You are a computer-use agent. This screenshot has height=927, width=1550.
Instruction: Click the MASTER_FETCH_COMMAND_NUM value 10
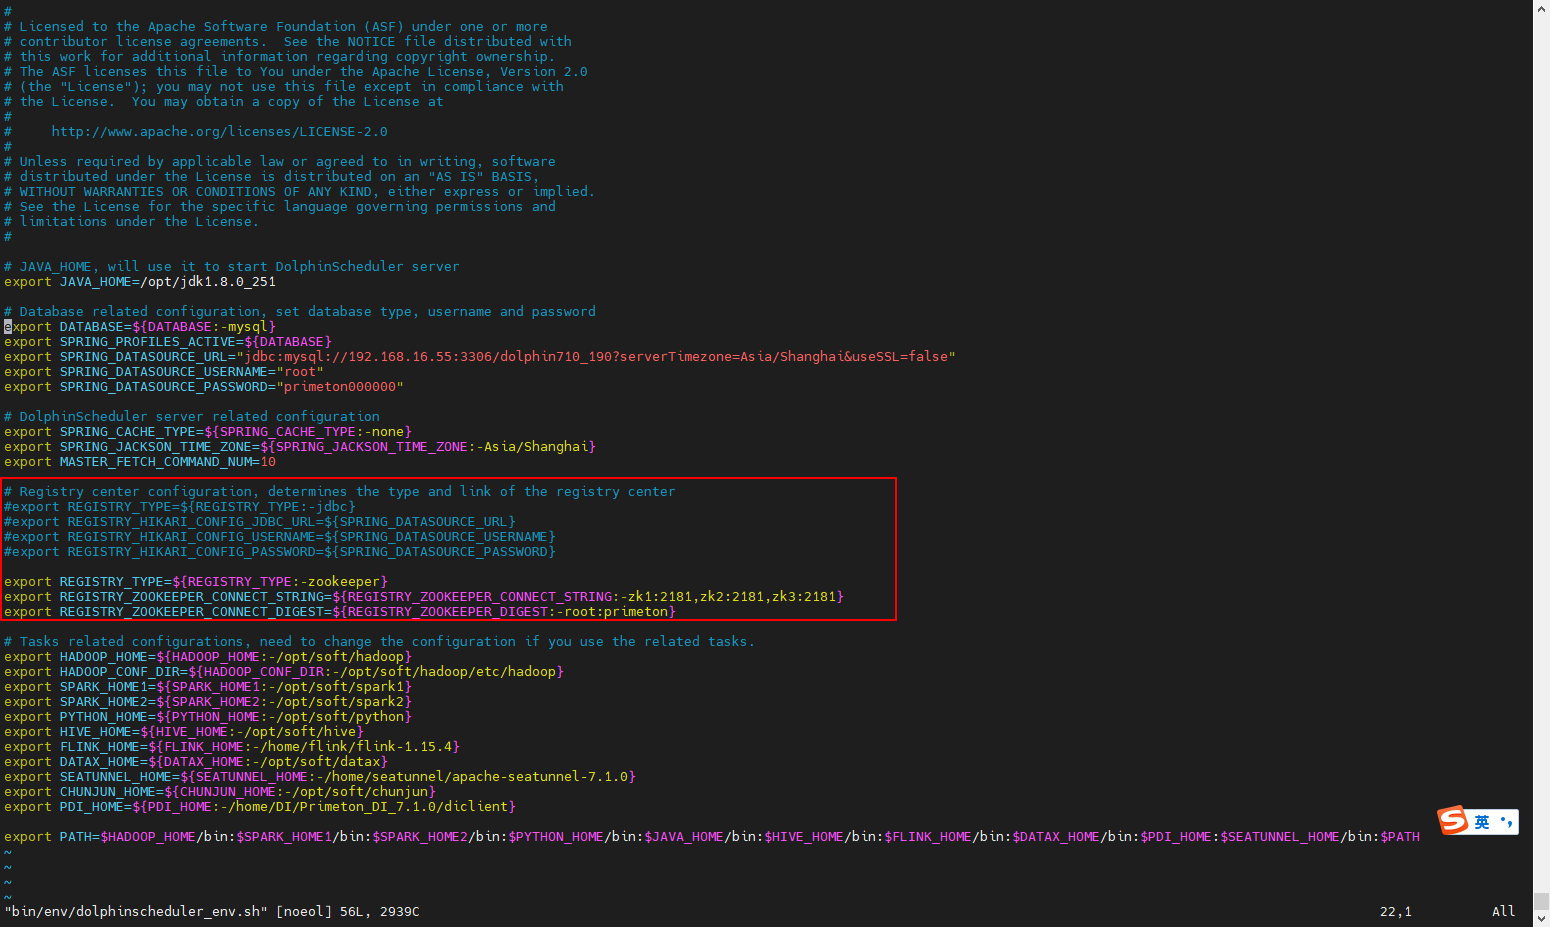pos(267,462)
